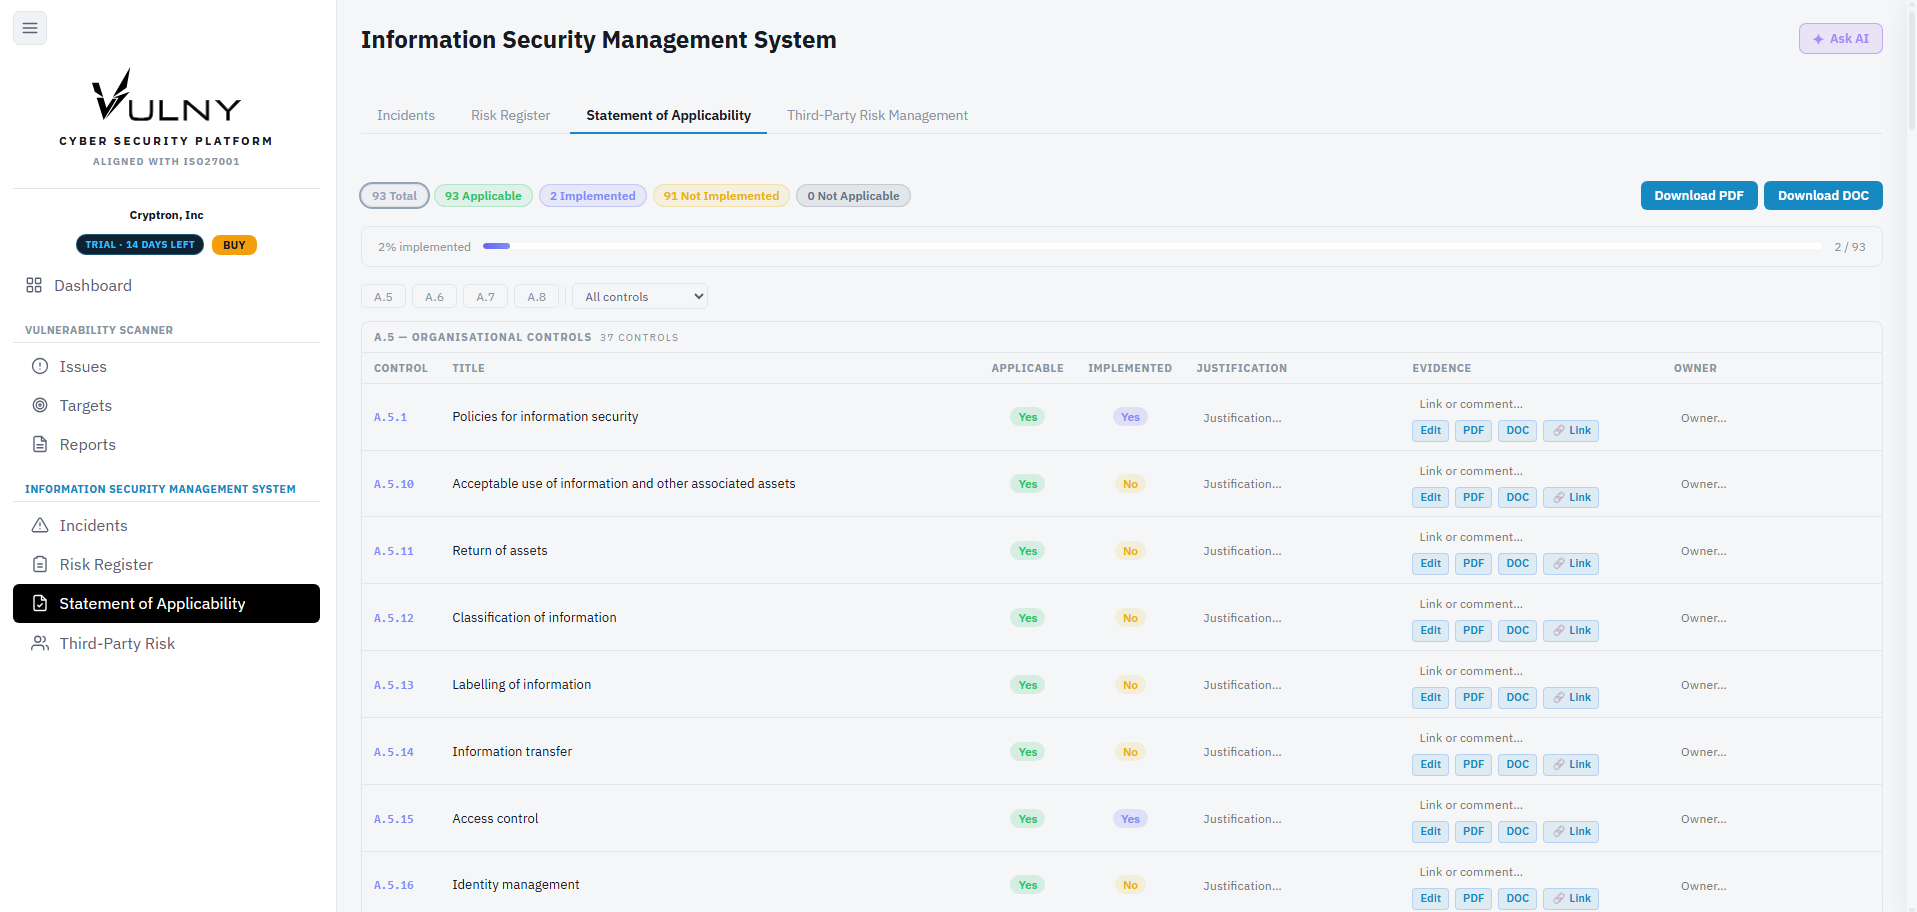Toggle Implemented Yes for A.5.1
This screenshot has height=912, width=1917.
[x=1130, y=417]
